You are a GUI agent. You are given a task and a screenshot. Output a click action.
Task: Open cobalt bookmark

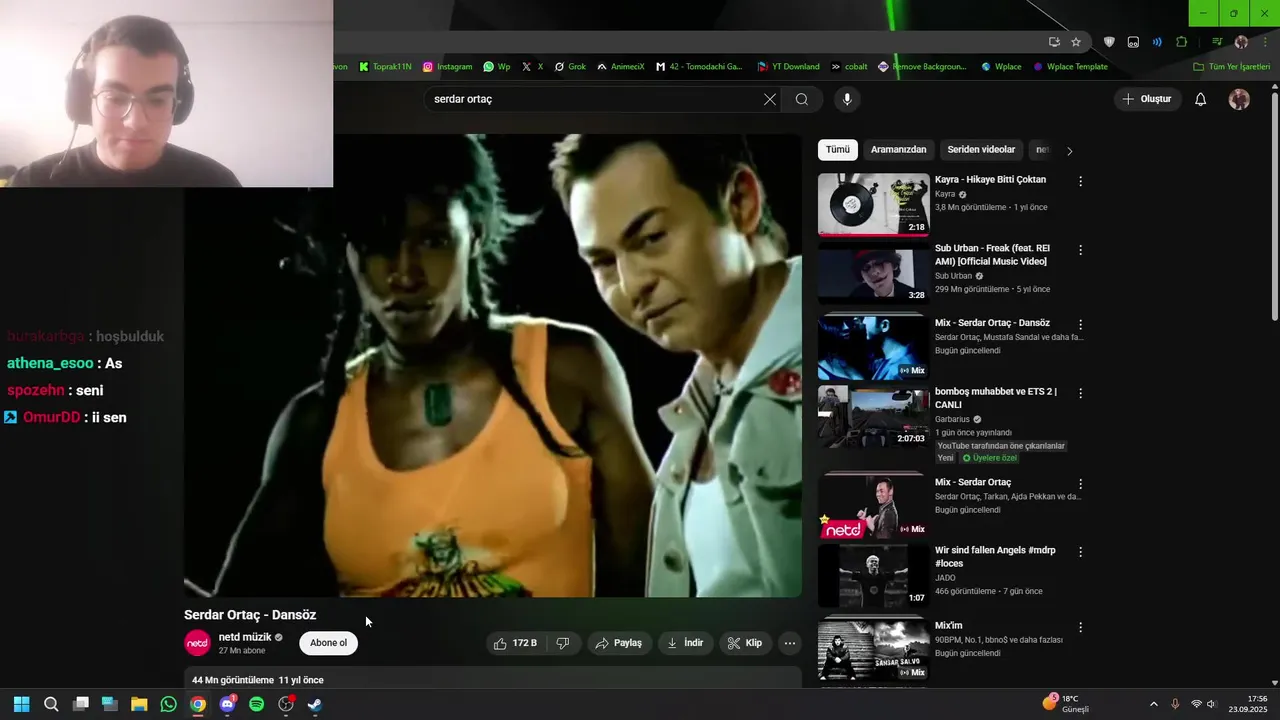(849, 67)
